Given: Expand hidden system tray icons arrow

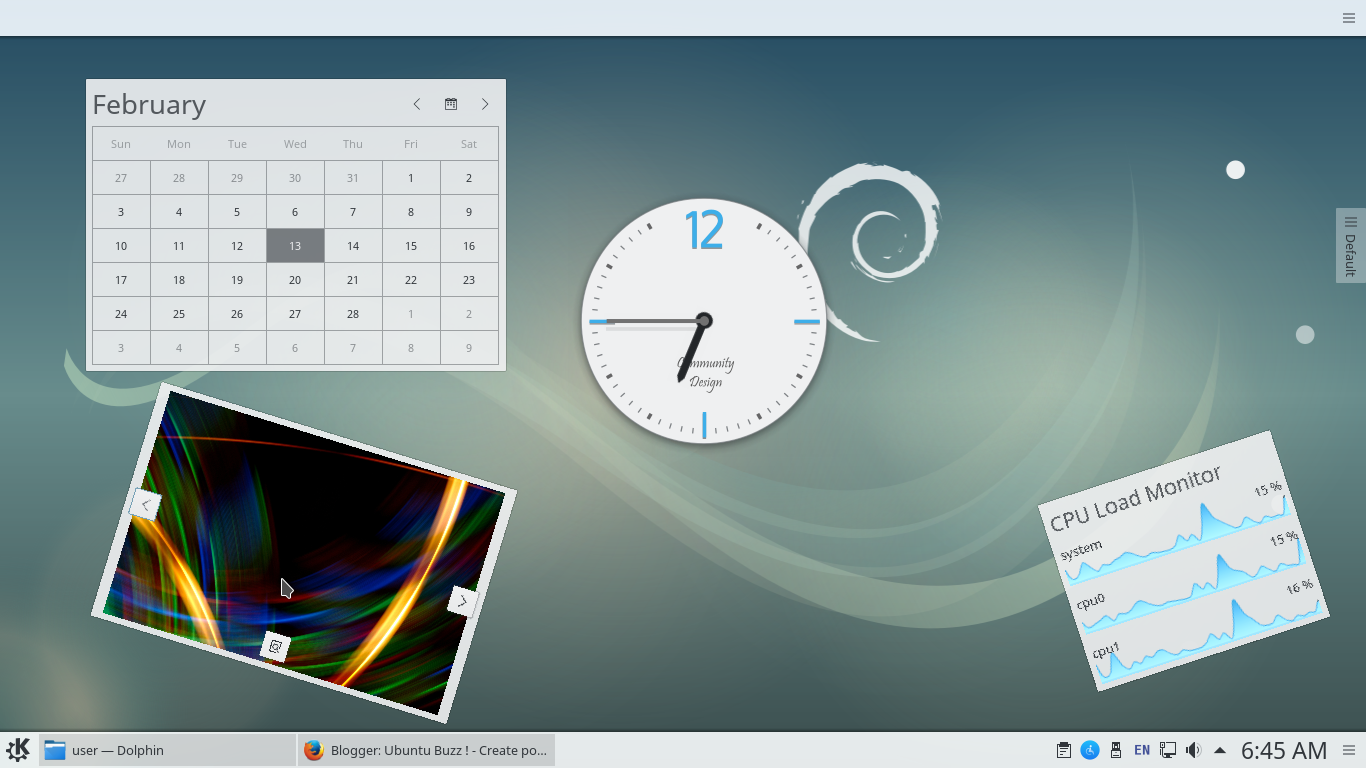Looking at the screenshot, I should tap(1219, 750).
